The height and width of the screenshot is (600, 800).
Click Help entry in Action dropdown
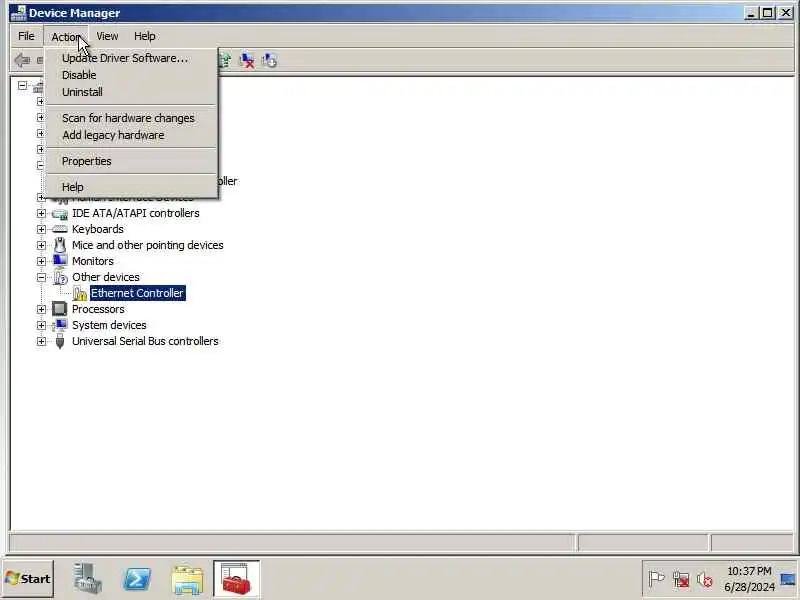[x=131, y=187]
